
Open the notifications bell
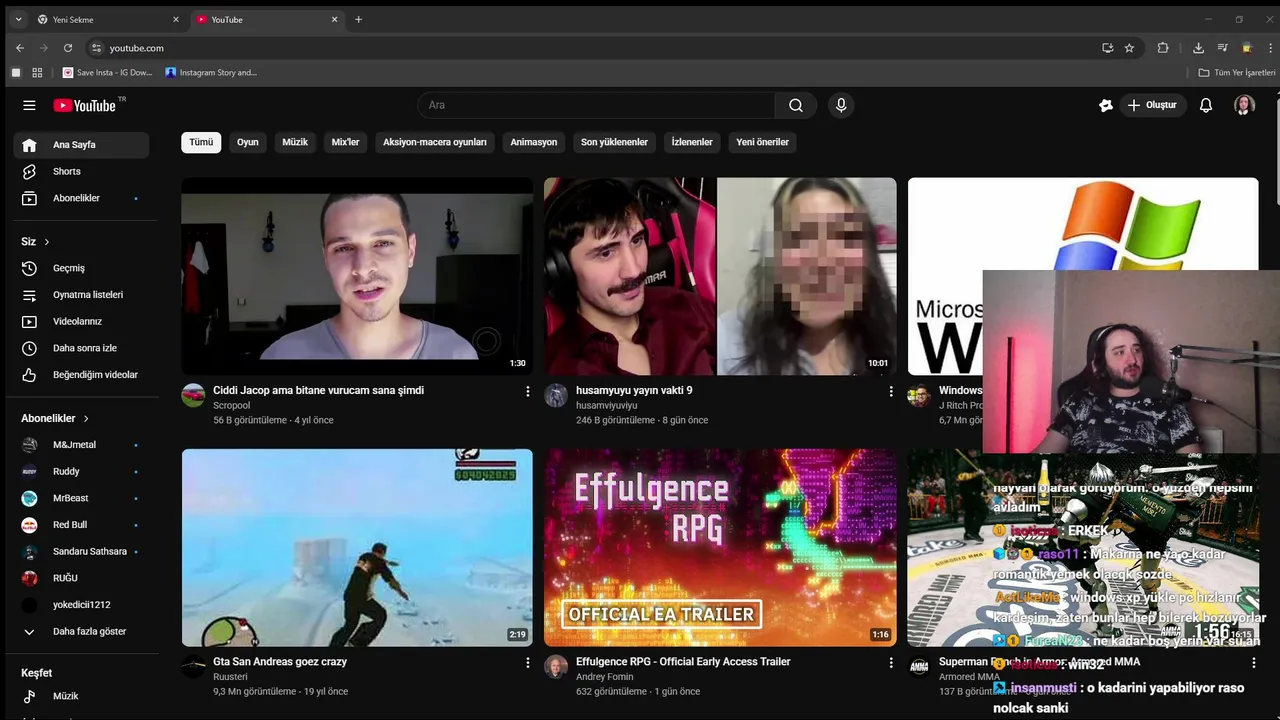(x=1206, y=105)
